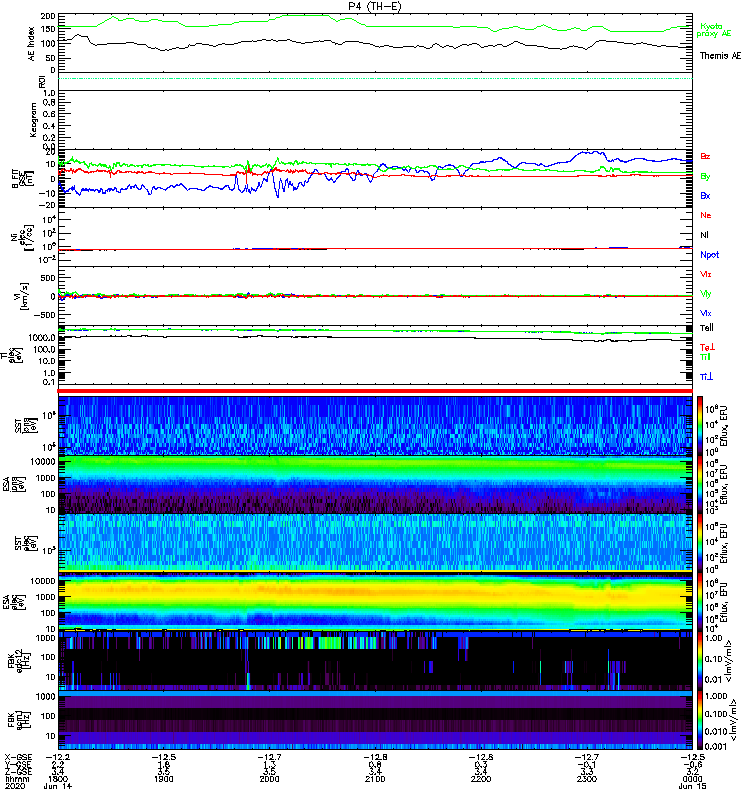The image size is (750, 800).
Task: Click the "2200" time tick label
Action: [x=481, y=779]
